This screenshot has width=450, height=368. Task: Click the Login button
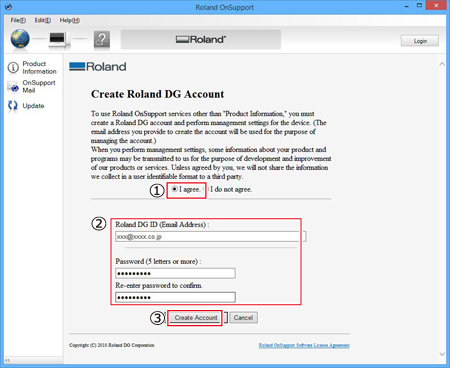tap(420, 41)
